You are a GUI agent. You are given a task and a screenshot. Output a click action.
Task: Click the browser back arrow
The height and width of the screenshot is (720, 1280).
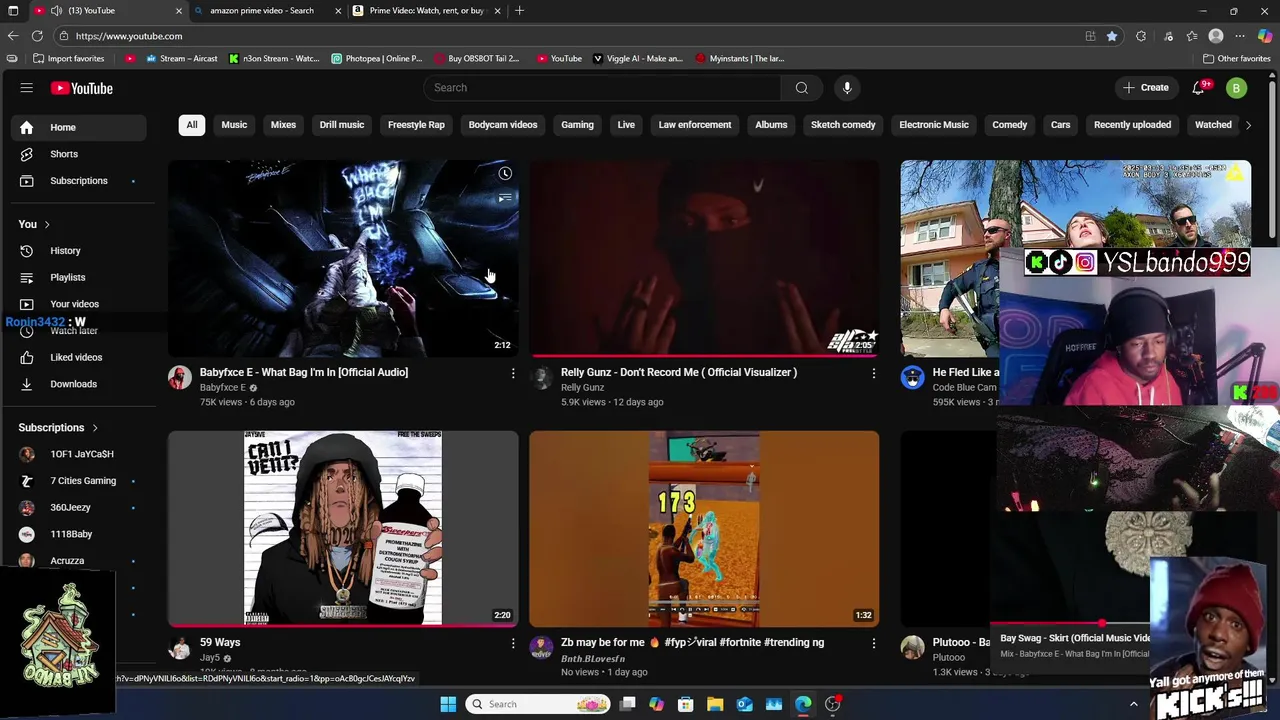click(x=13, y=36)
